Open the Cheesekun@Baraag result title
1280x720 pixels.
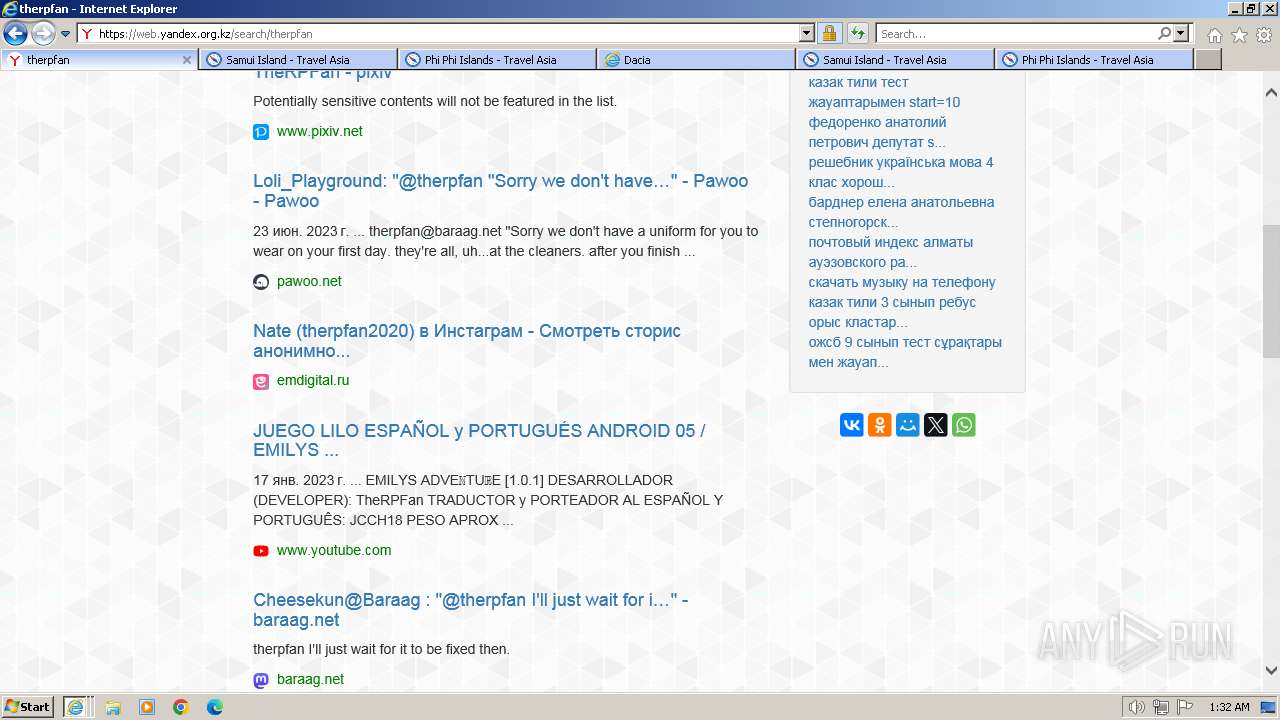[470, 610]
